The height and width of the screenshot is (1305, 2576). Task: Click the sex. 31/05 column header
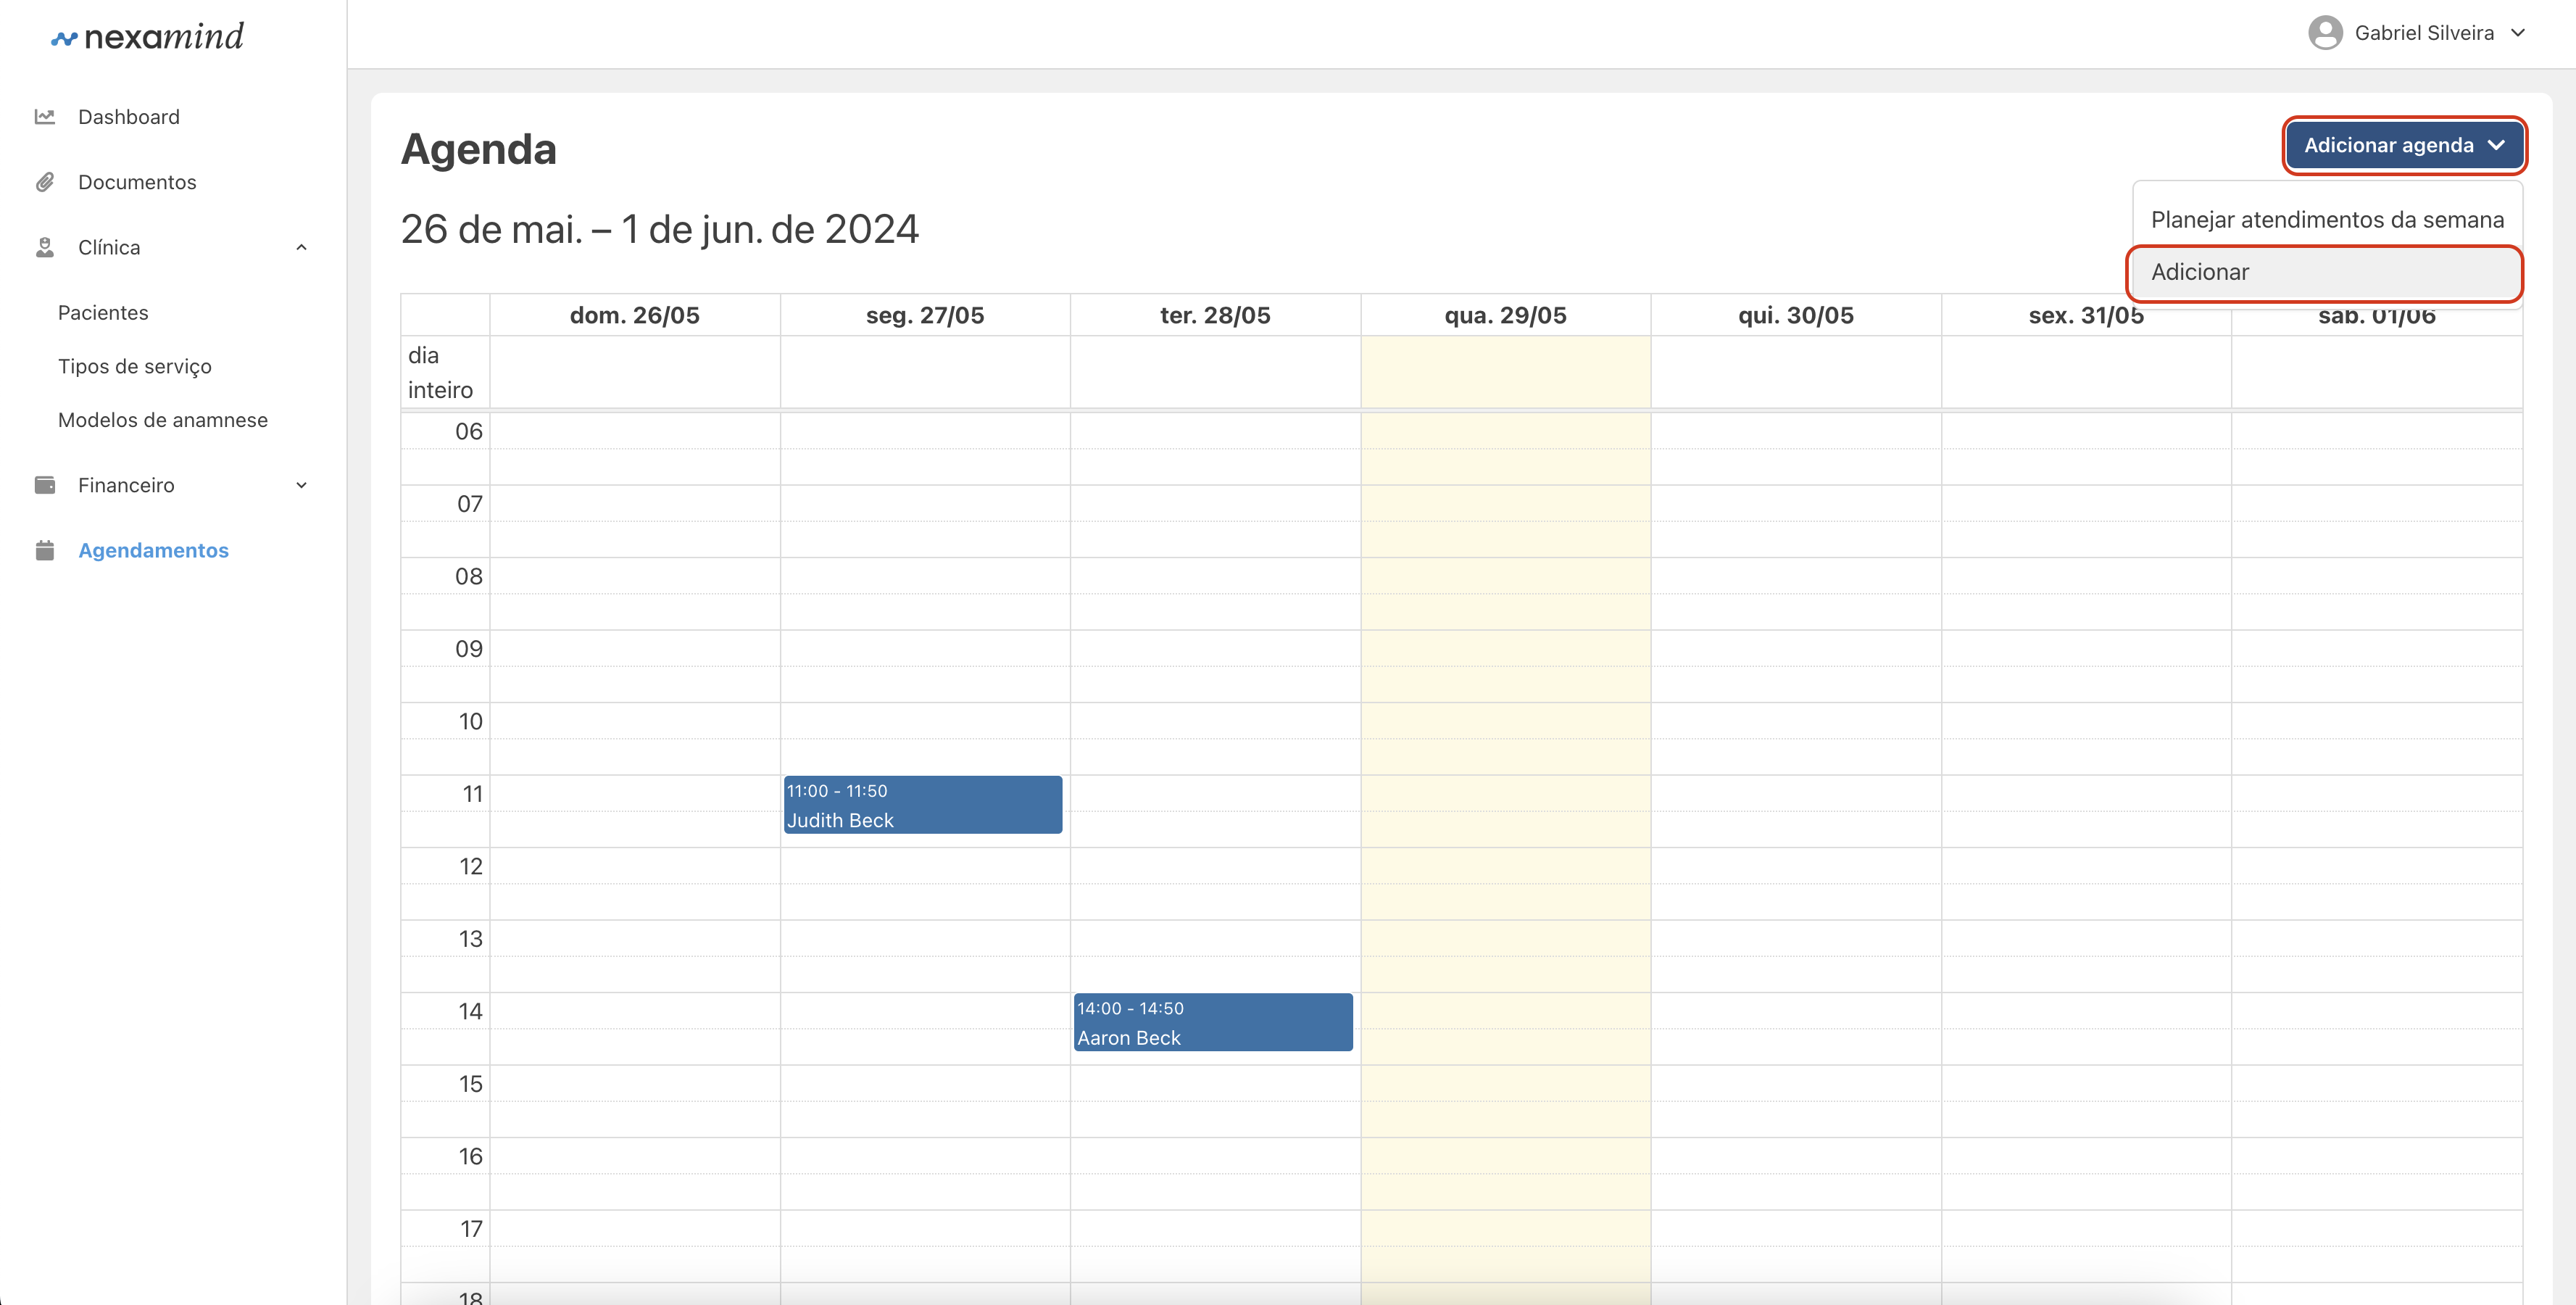pos(2086,316)
